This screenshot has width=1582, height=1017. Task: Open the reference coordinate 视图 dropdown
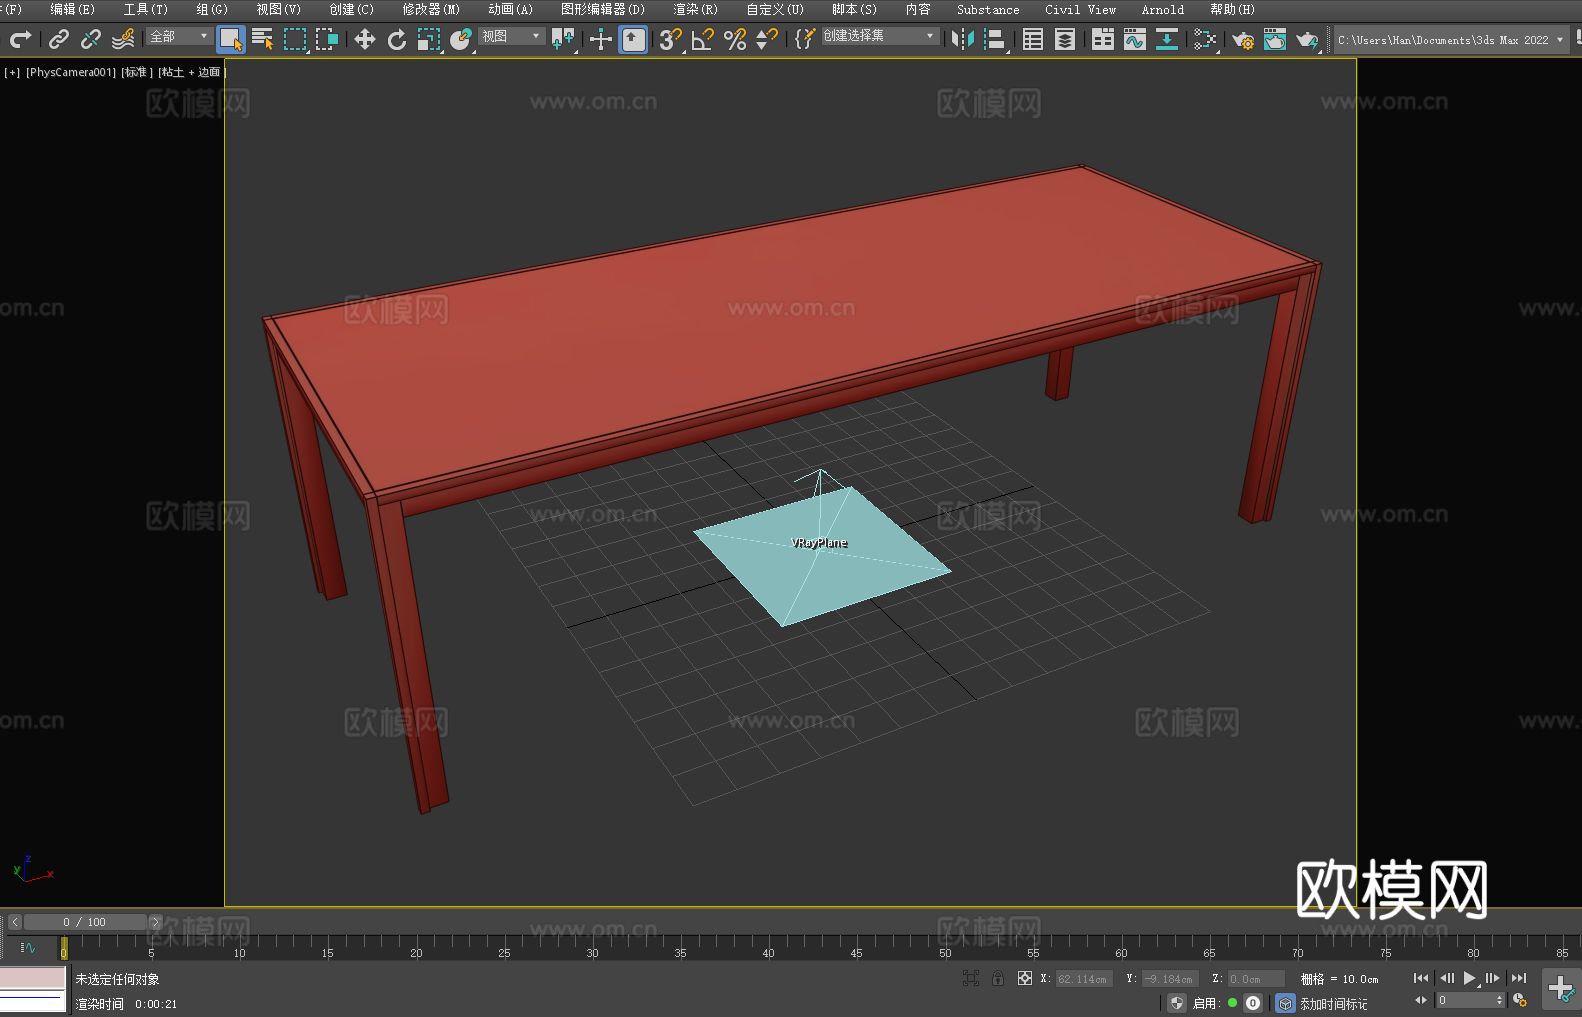click(x=511, y=36)
